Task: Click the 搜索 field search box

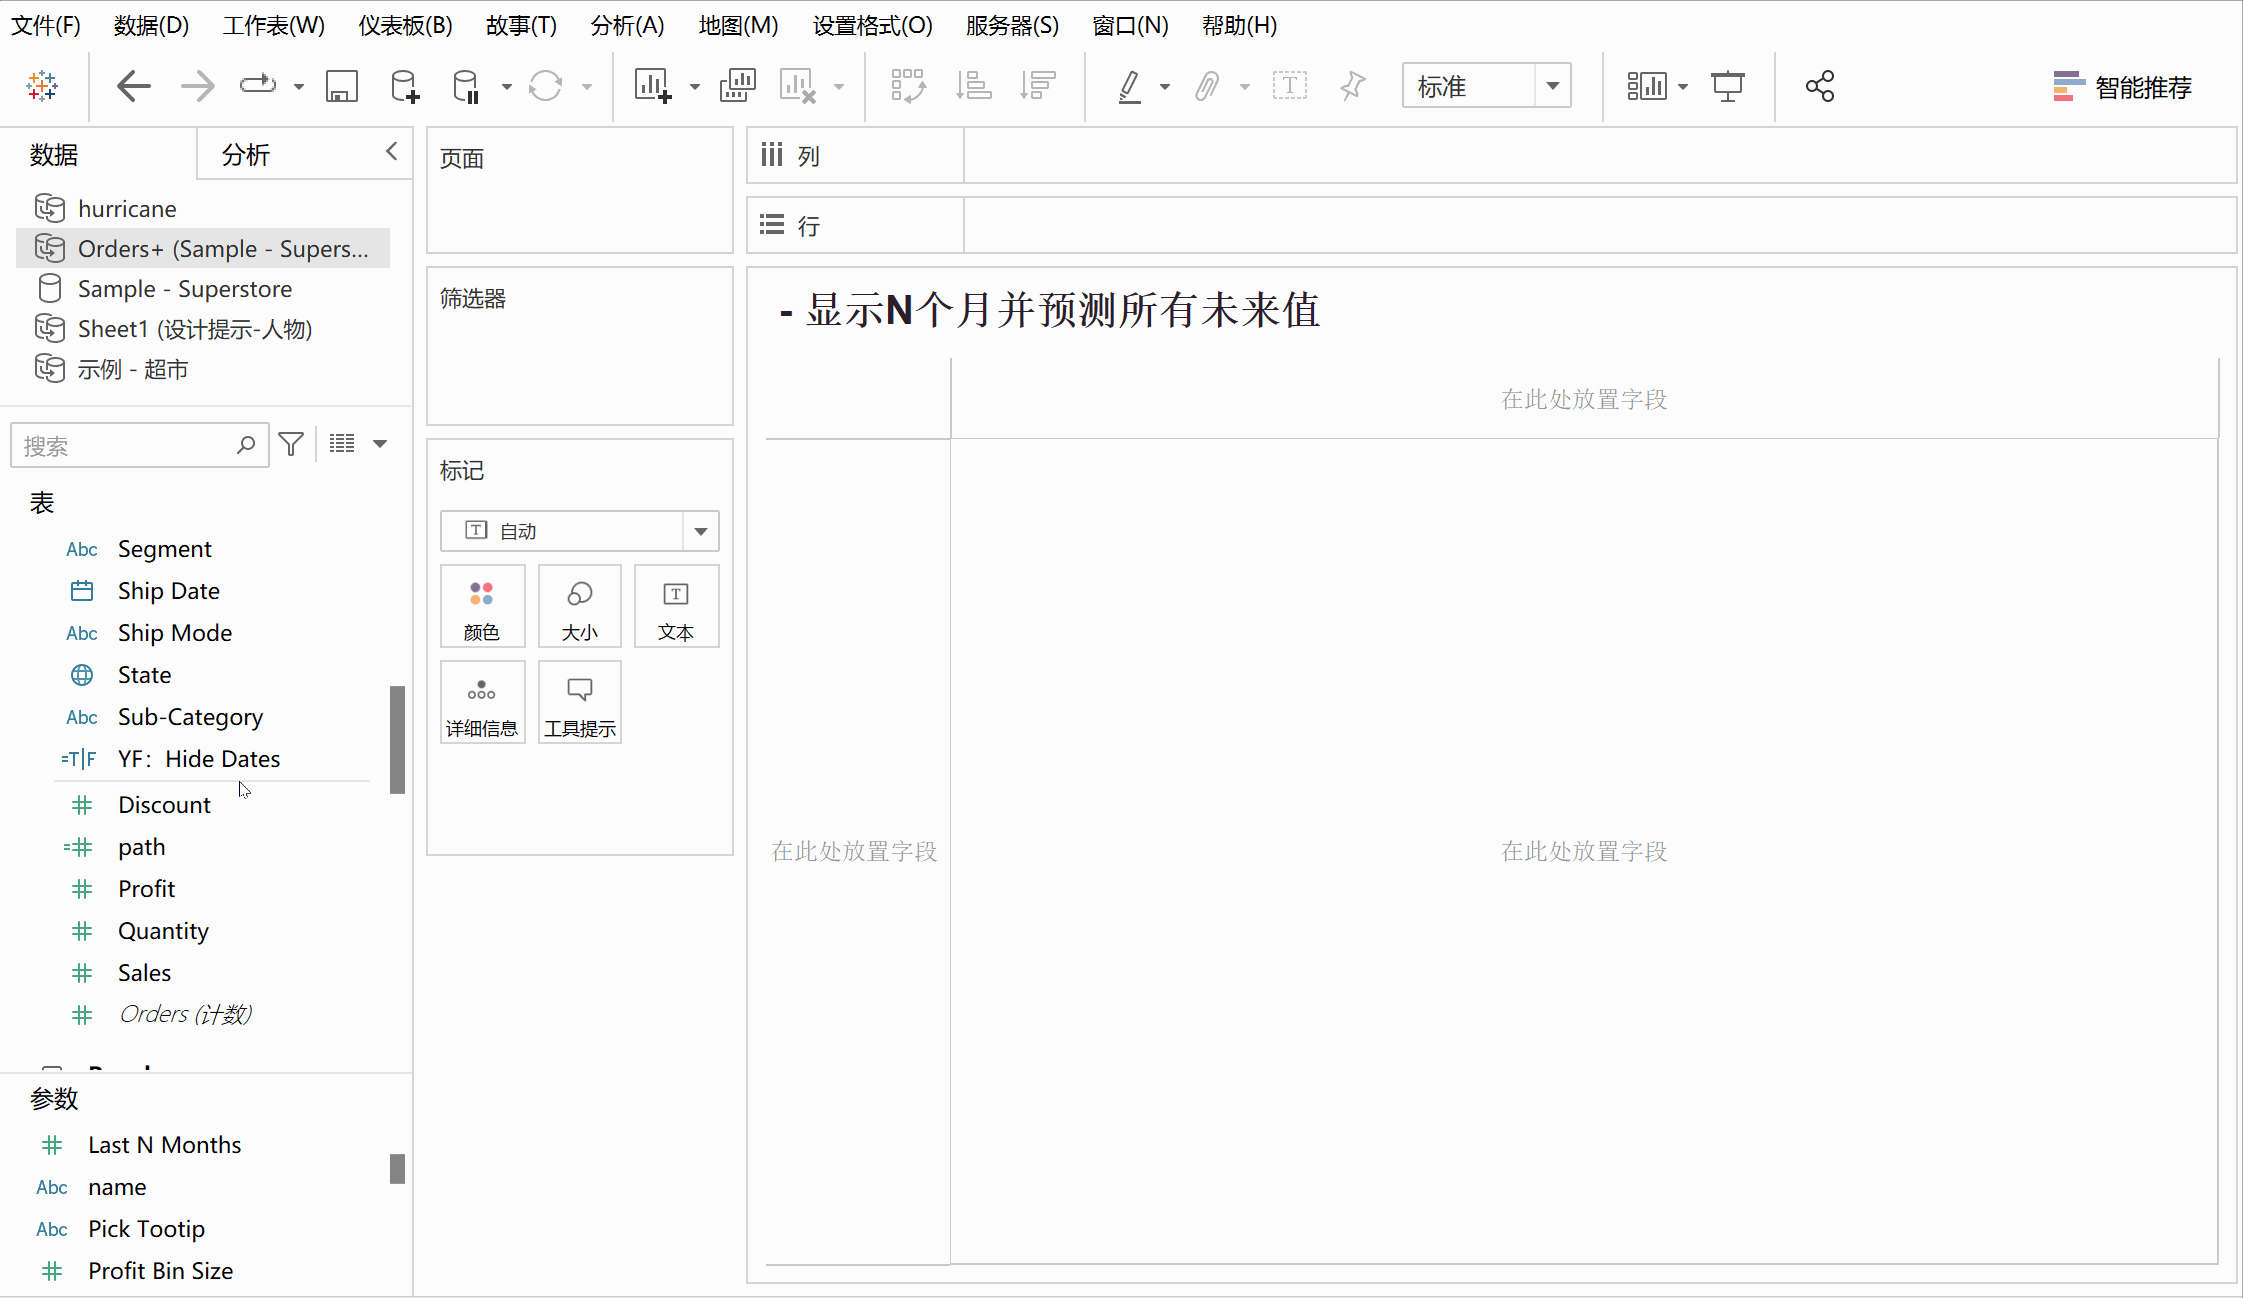Action: click(125, 446)
